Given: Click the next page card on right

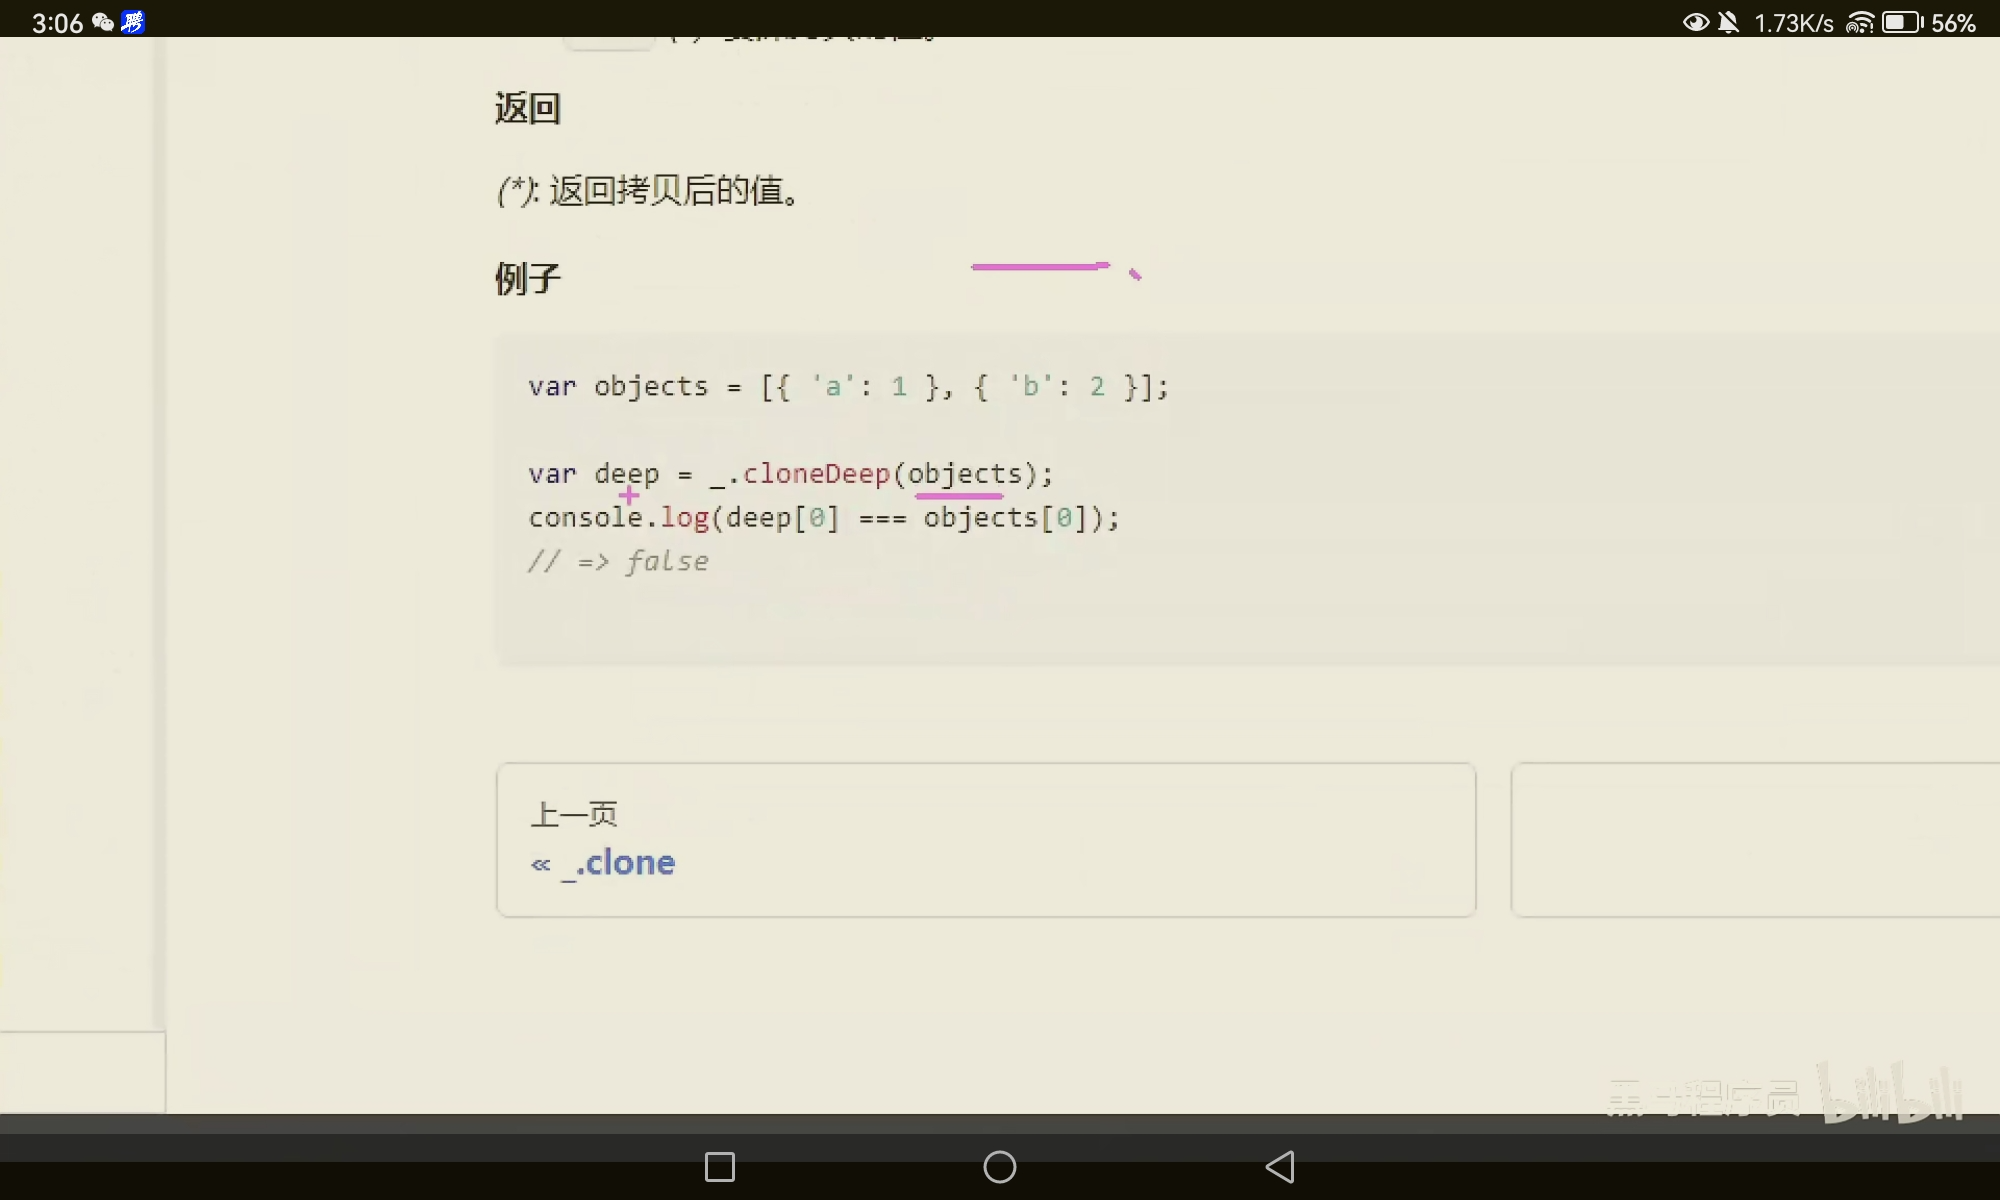Looking at the screenshot, I should 1755,840.
